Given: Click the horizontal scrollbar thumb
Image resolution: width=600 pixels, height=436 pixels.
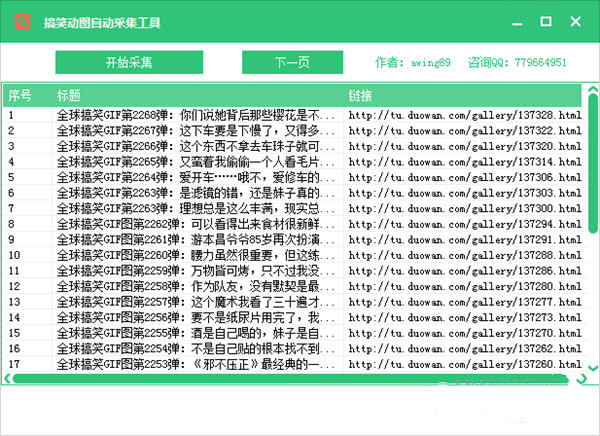Looking at the screenshot, I should [290, 379].
